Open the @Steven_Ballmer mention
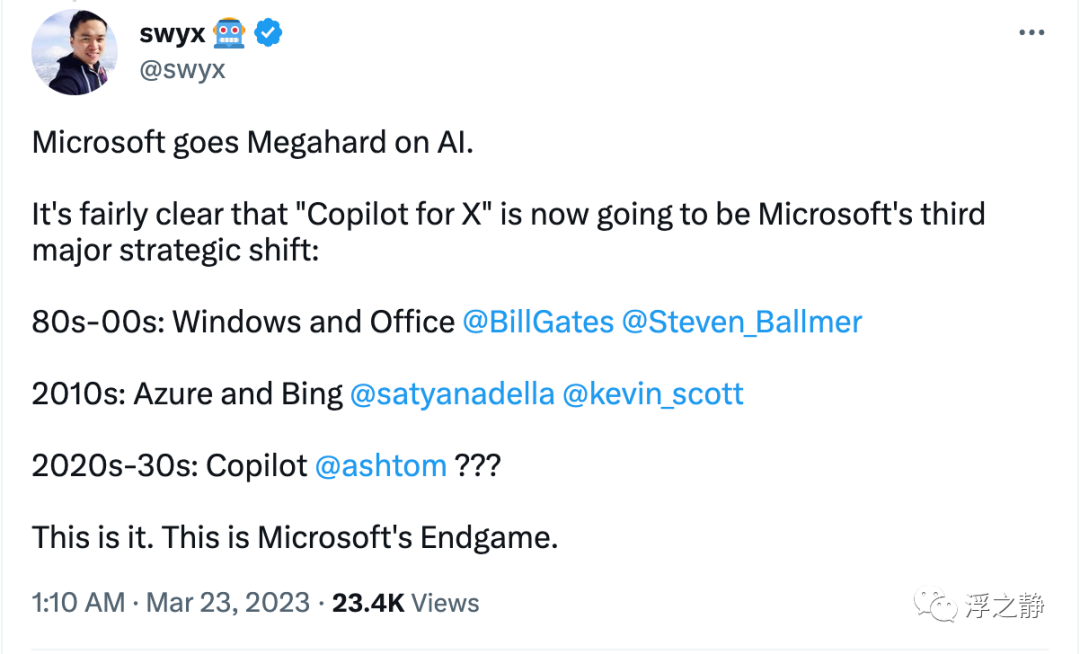 [x=741, y=322]
